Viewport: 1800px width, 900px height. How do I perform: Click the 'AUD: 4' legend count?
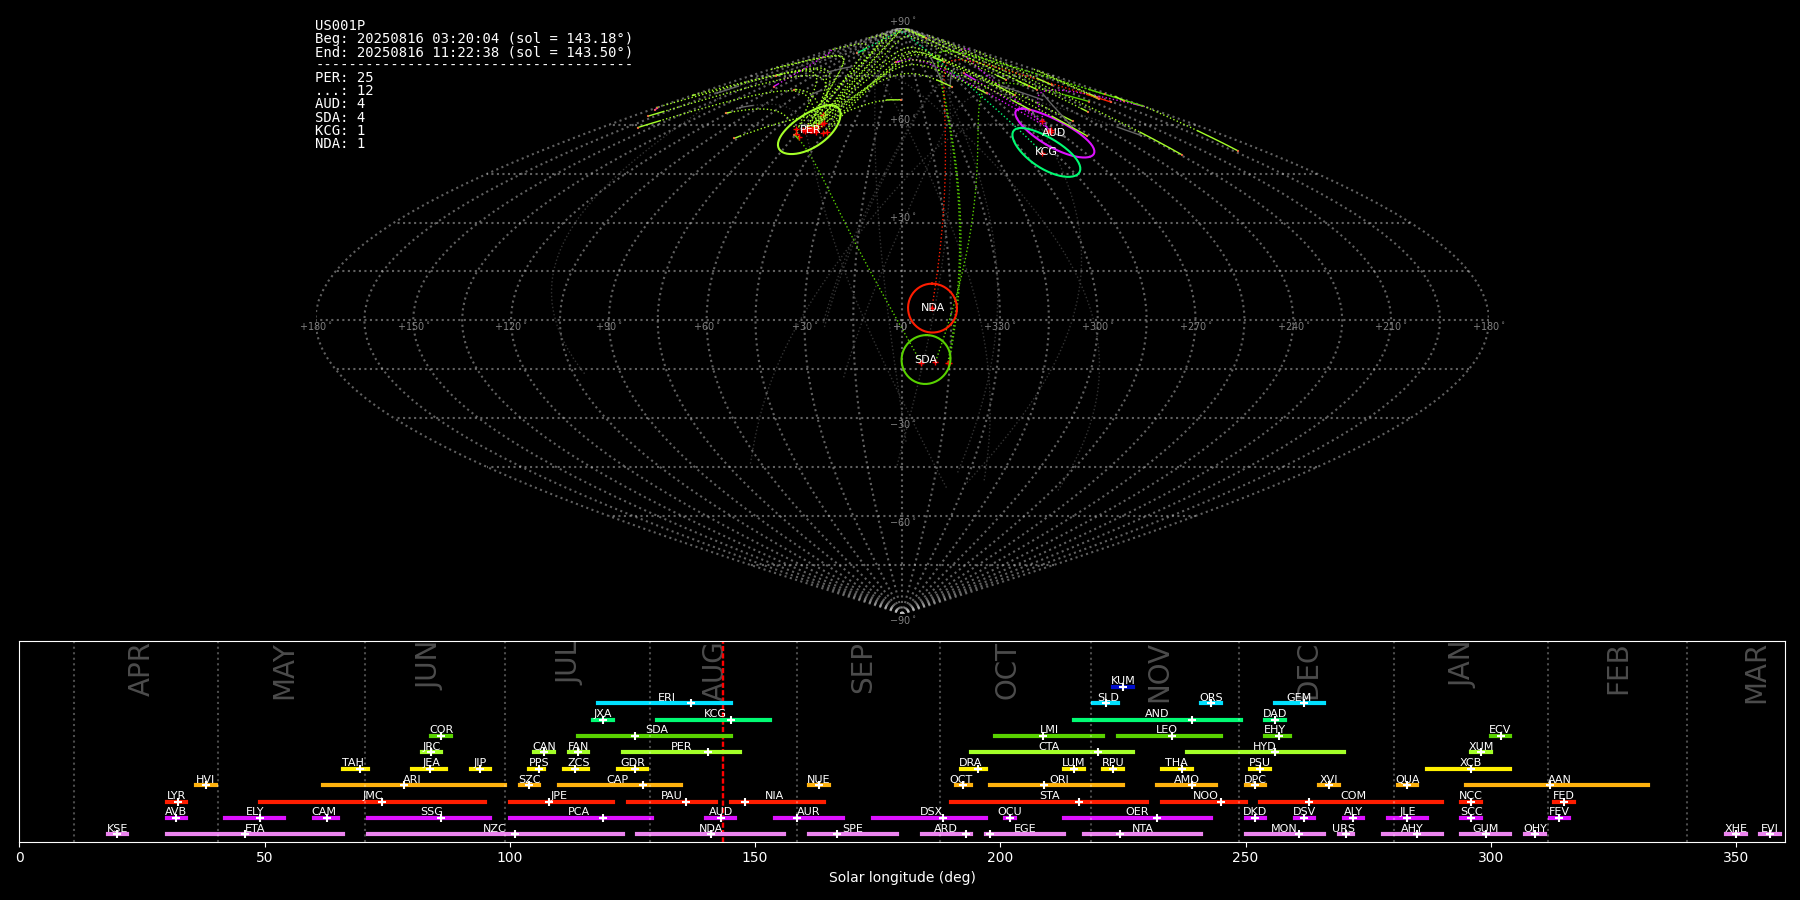click(340, 104)
